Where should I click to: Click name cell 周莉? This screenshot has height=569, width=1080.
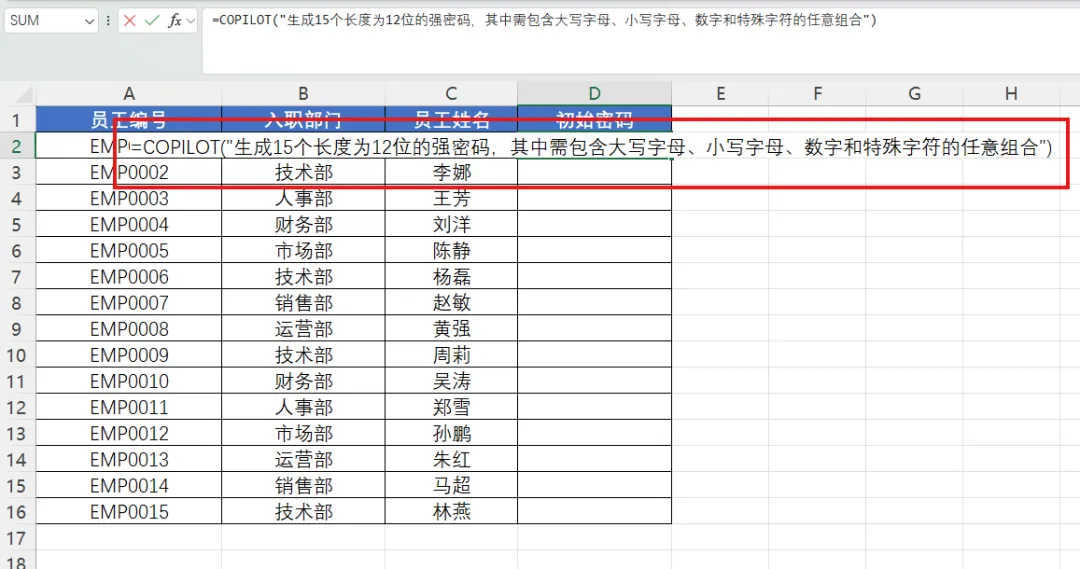(x=451, y=355)
